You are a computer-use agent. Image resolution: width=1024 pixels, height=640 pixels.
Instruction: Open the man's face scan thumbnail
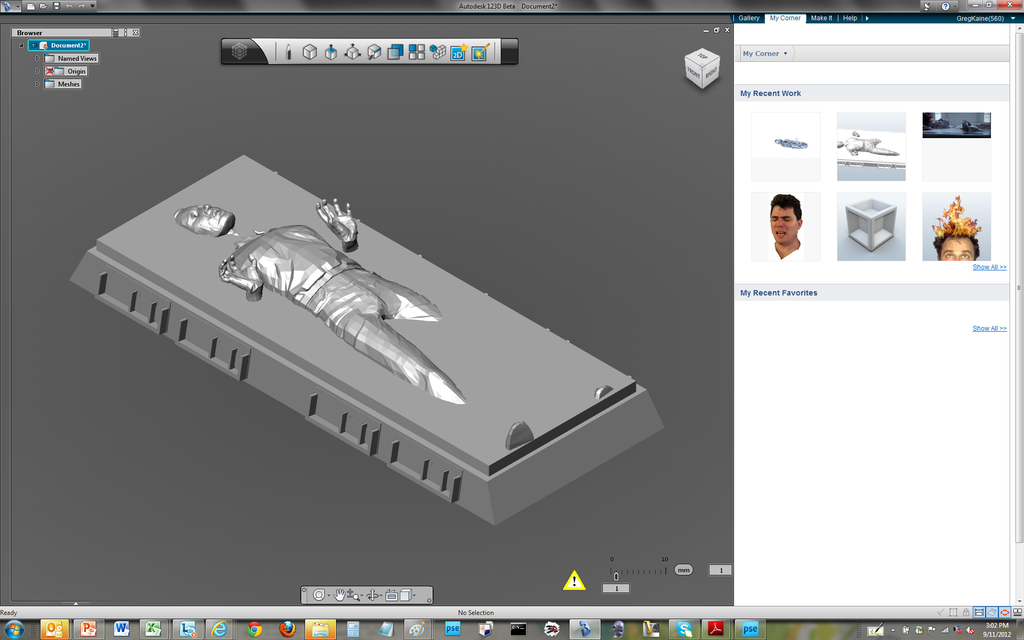tap(786, 226)
